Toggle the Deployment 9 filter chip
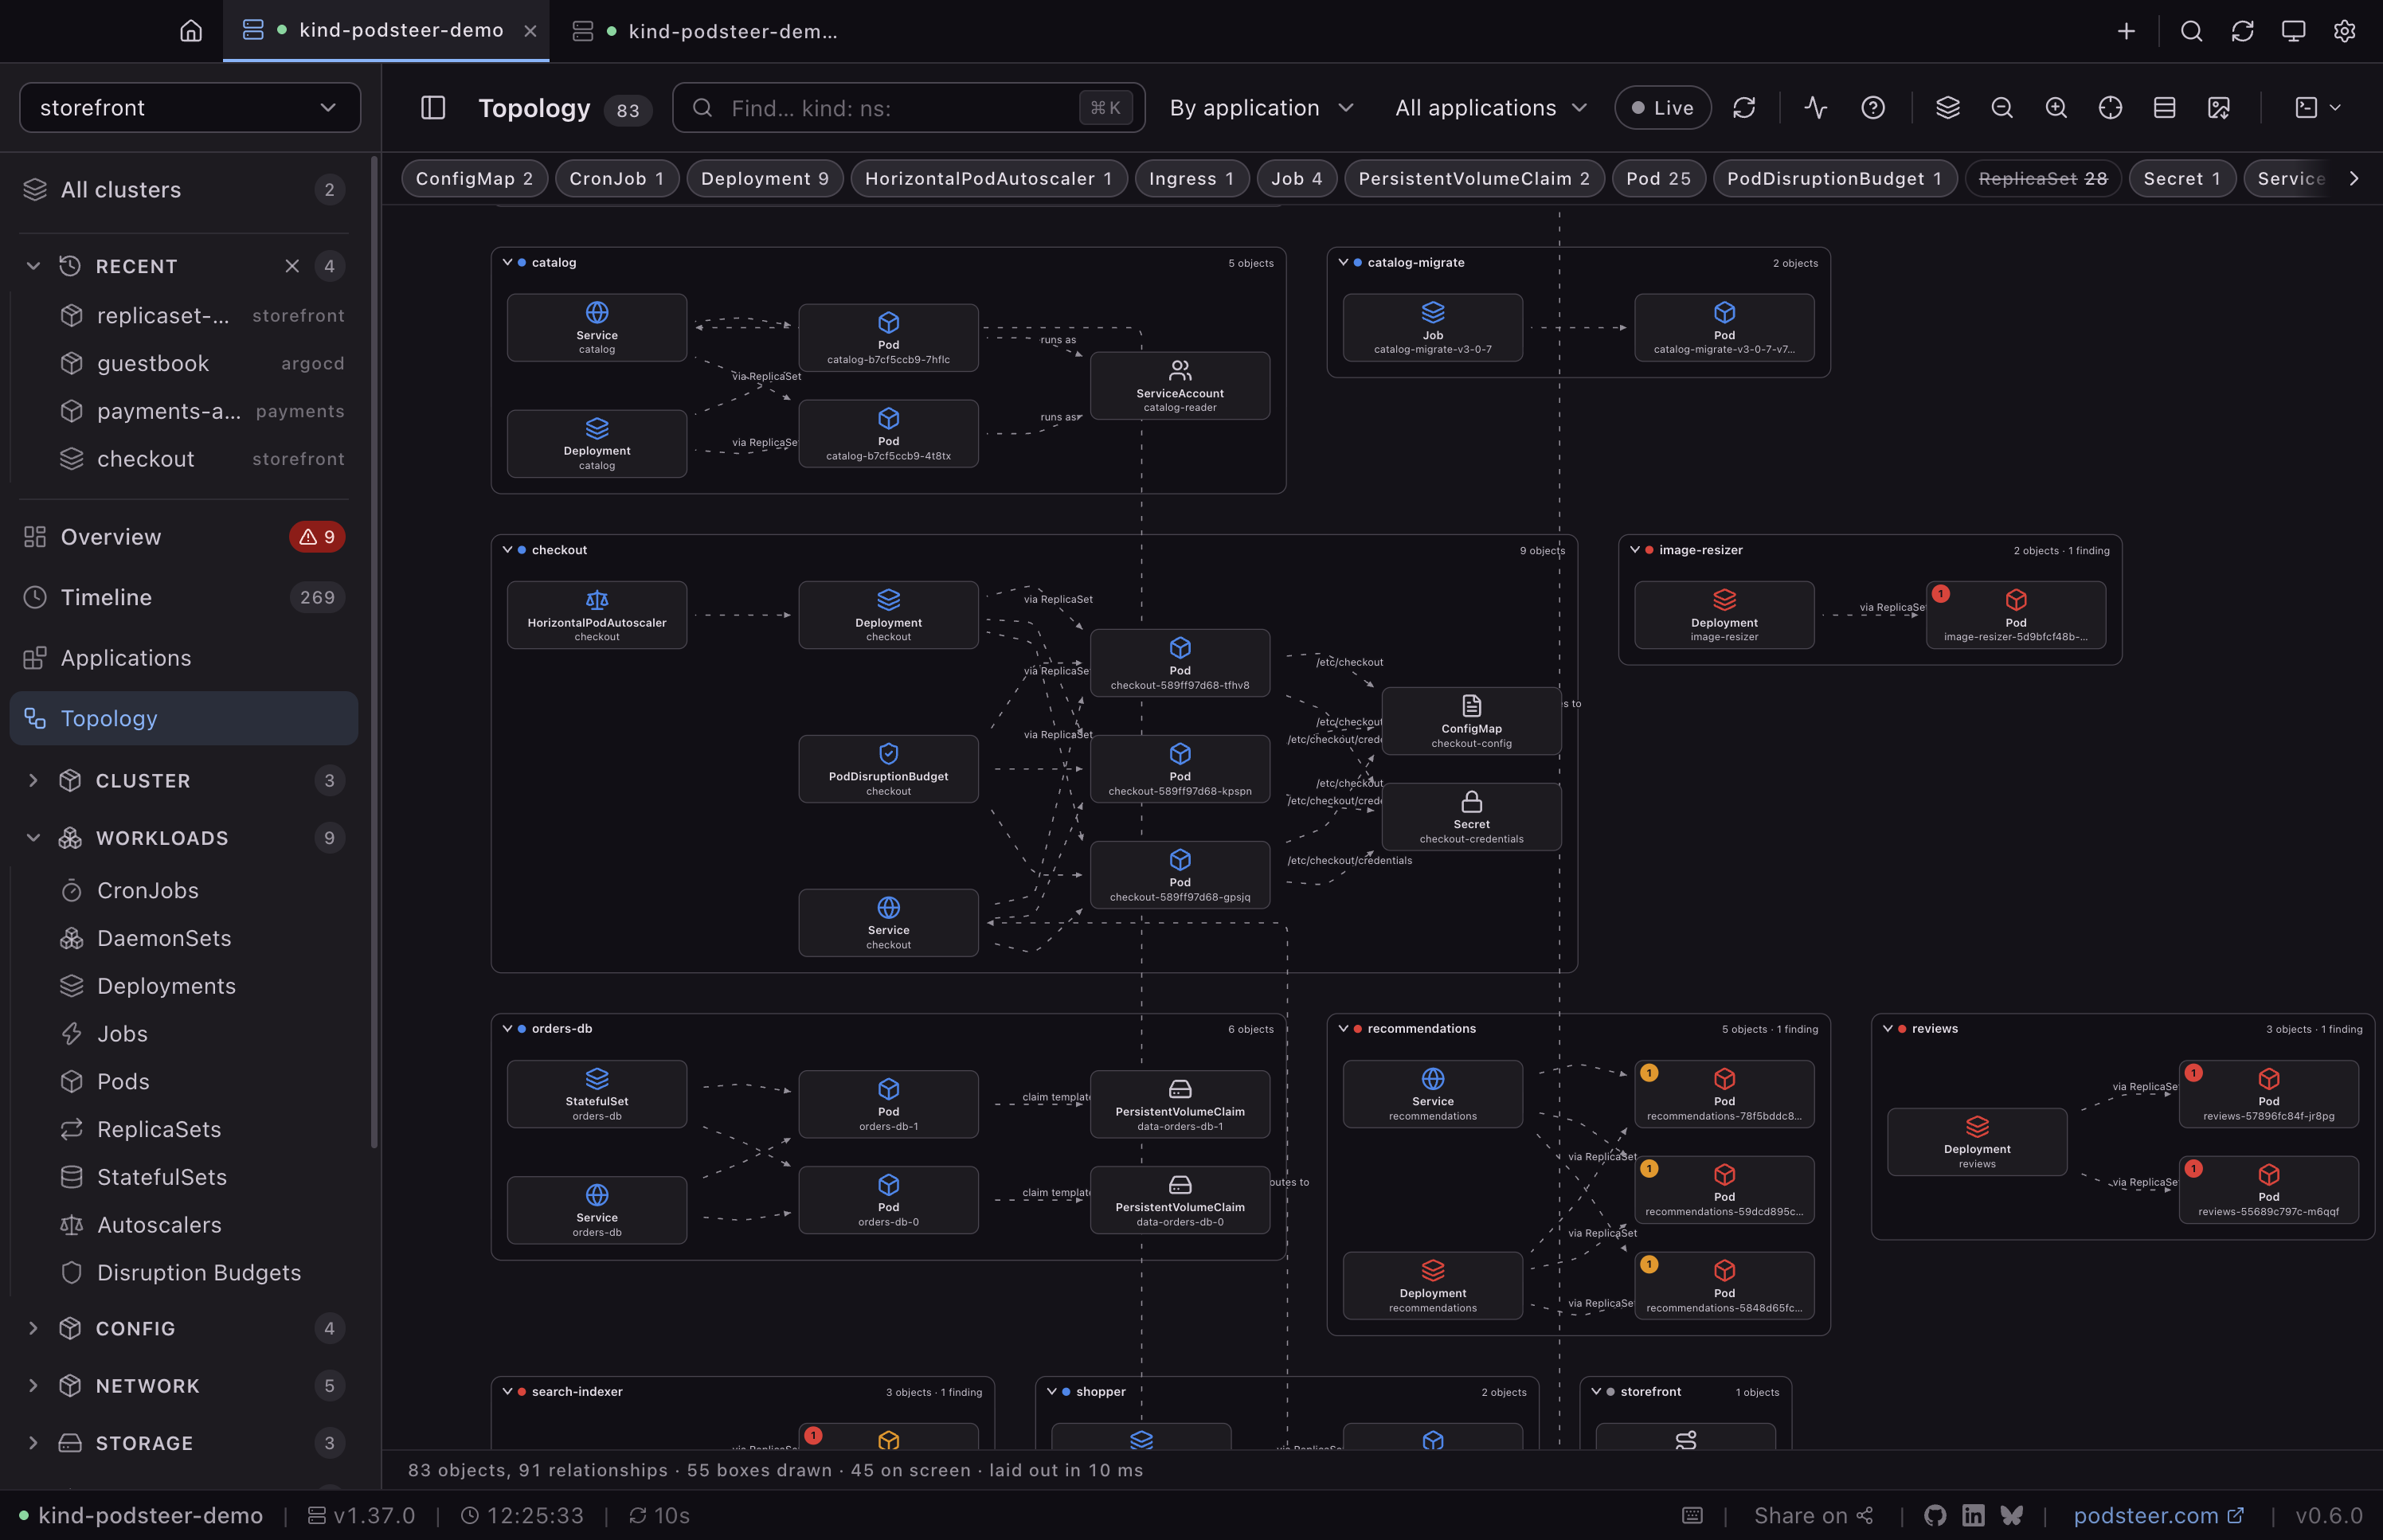This screenshot has height=1540, width=2383. pyautogui.click(x=765, y=178)
